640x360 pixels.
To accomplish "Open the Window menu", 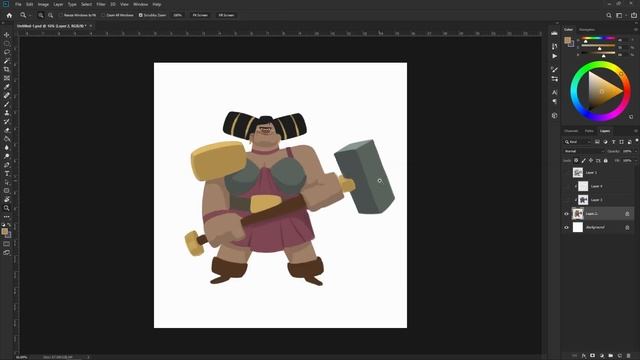I will tap(141, 4).
